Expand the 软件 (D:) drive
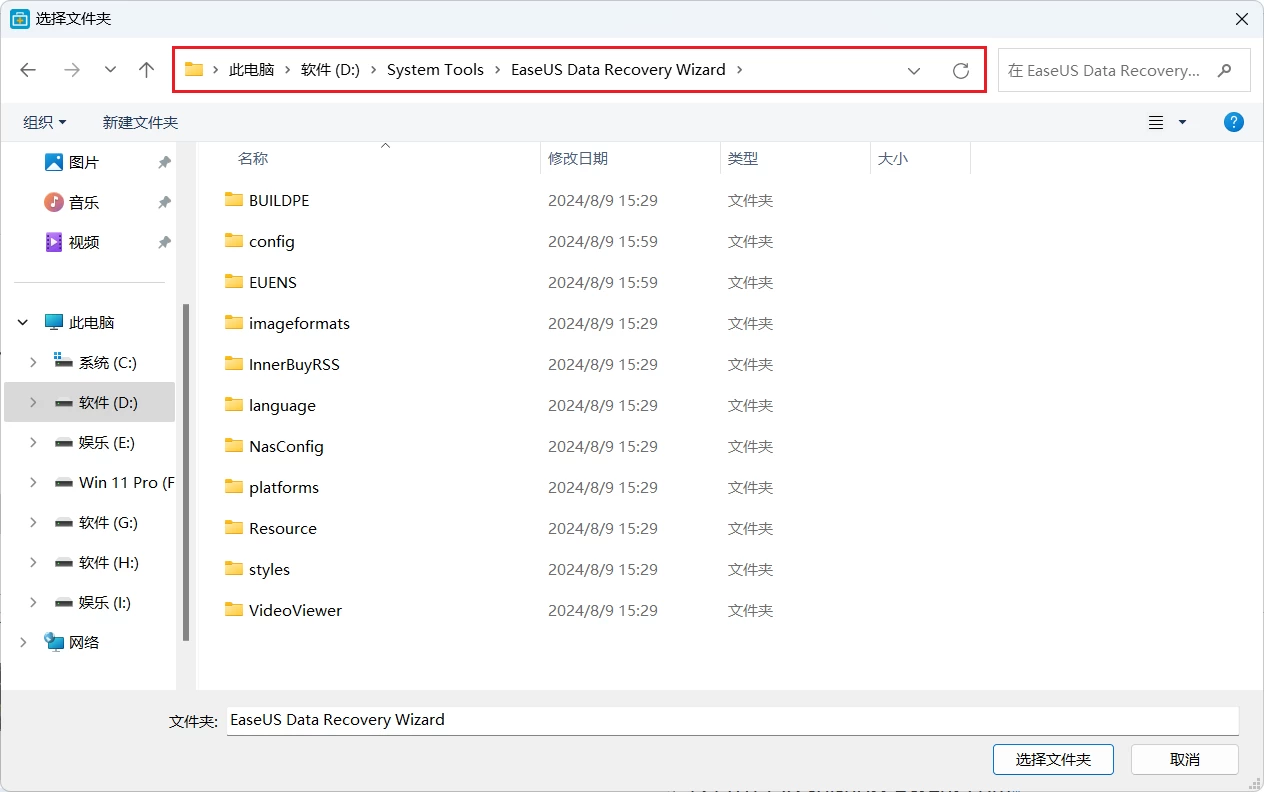 [33, 402]
